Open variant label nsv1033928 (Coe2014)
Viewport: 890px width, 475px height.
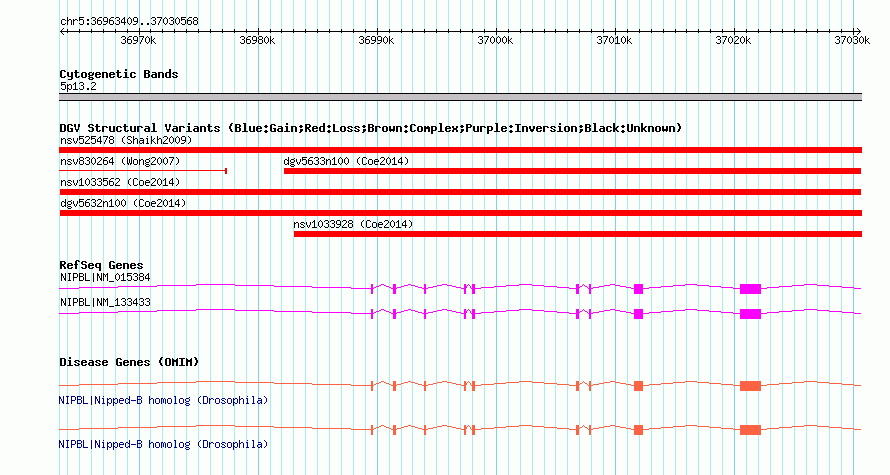(x=353, y=224)
